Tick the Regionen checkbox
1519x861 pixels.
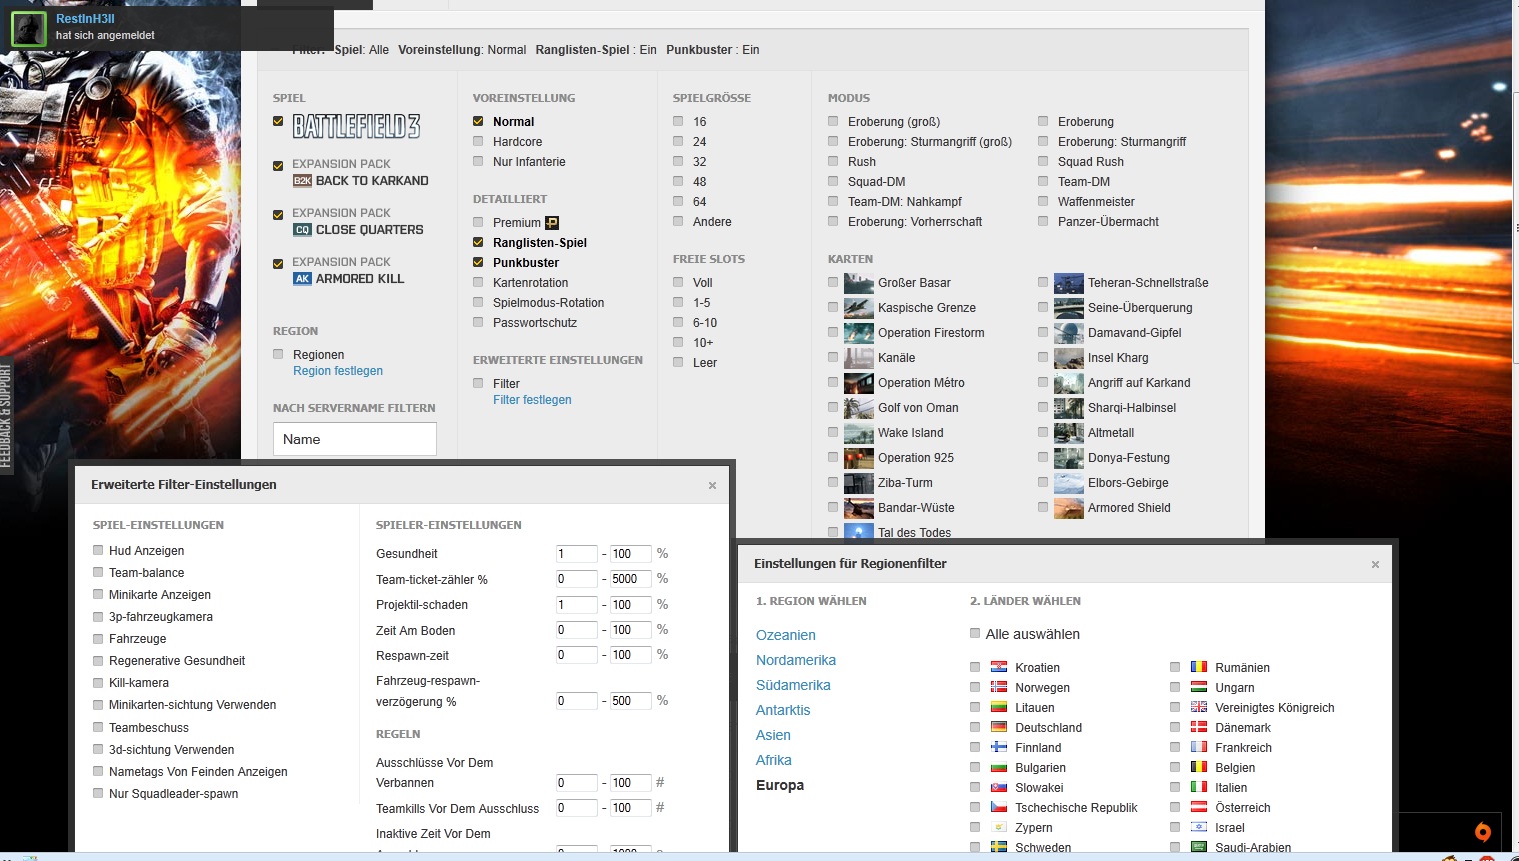coord(278,354)
